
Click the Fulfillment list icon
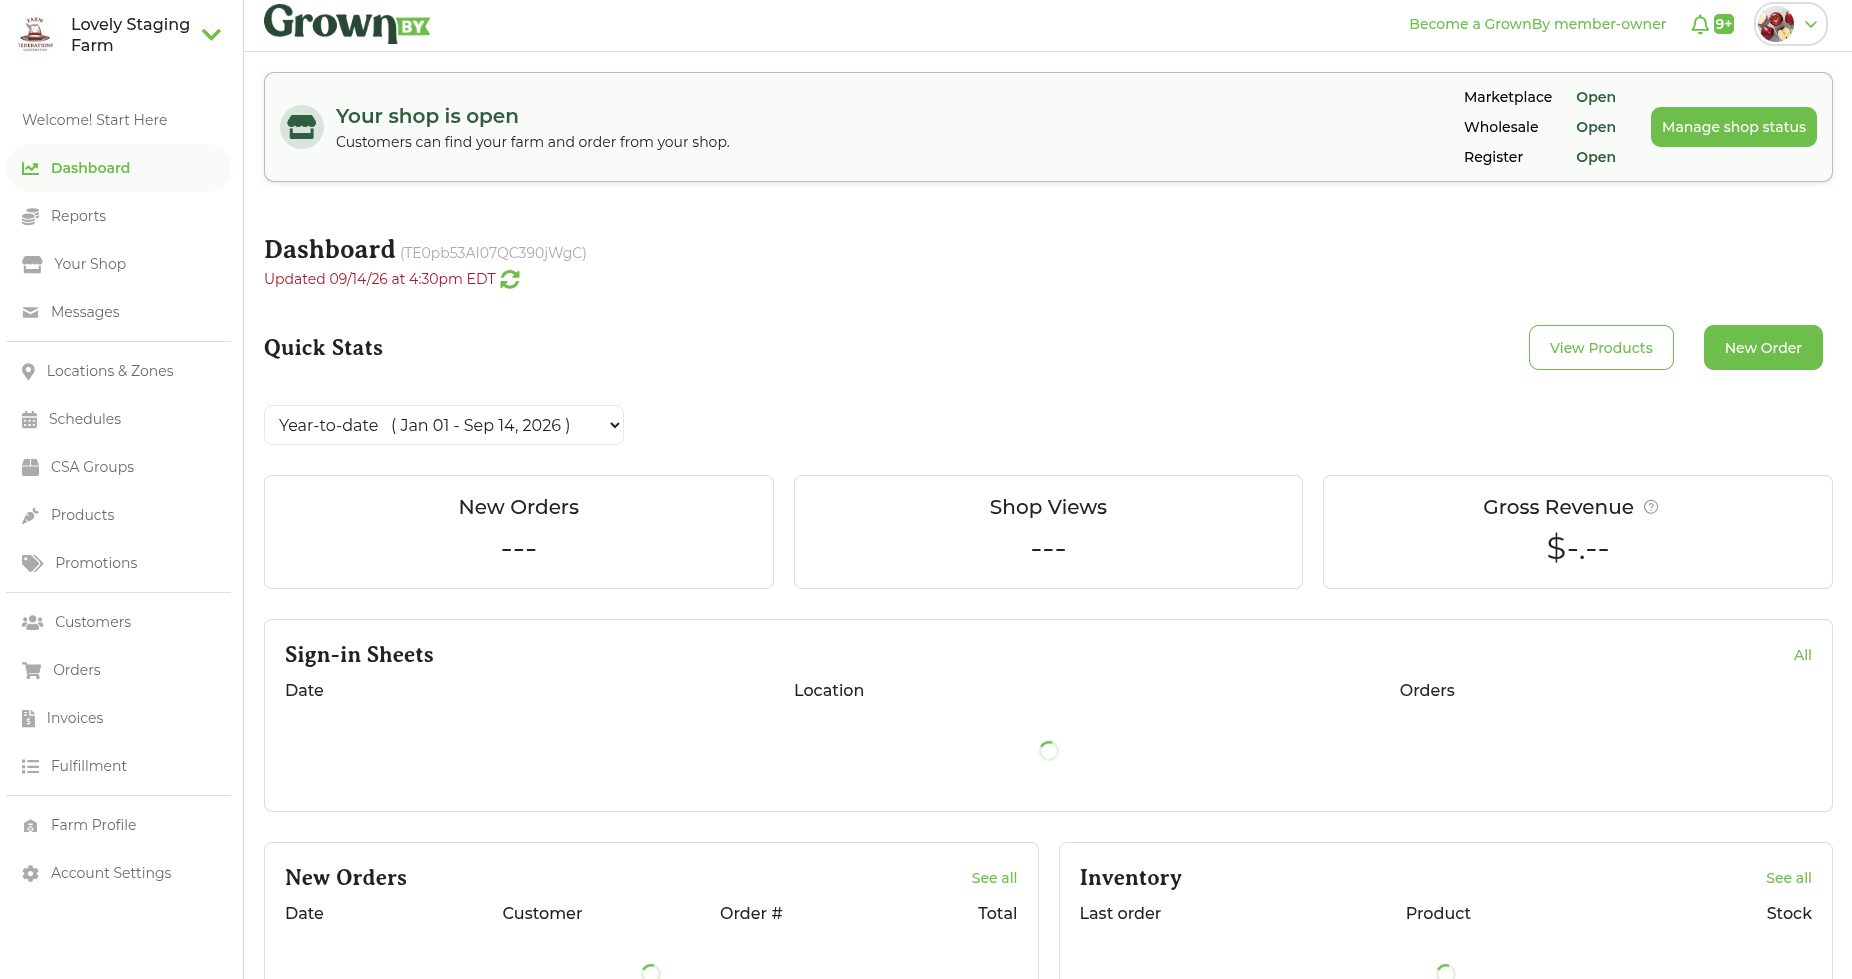[x=31, y=766]
